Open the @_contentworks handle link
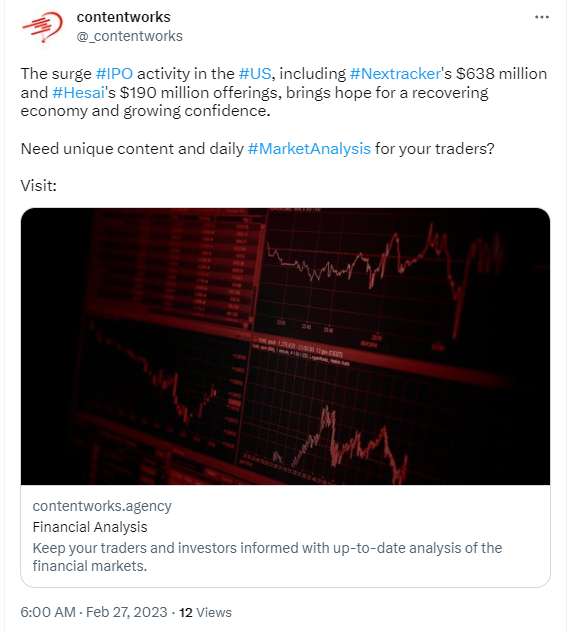This screenshot has height=632, width=580. click(129, 36)
